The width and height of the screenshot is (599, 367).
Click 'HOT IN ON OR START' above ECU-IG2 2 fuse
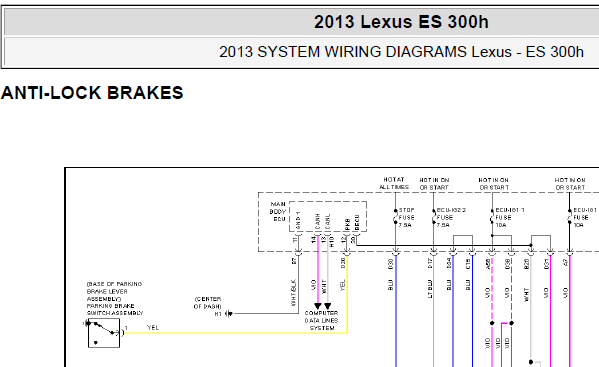(434, 184)
